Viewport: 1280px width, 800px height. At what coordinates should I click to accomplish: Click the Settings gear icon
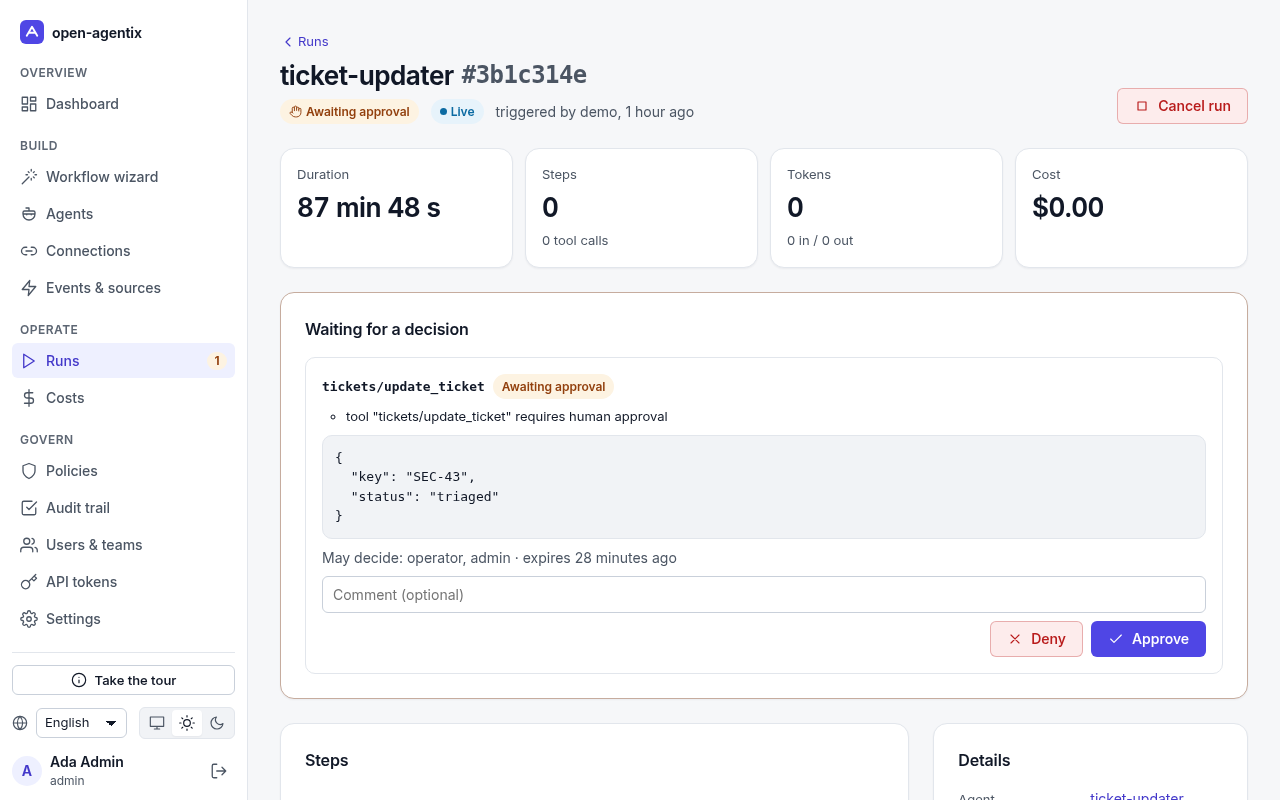coord(29,619)
